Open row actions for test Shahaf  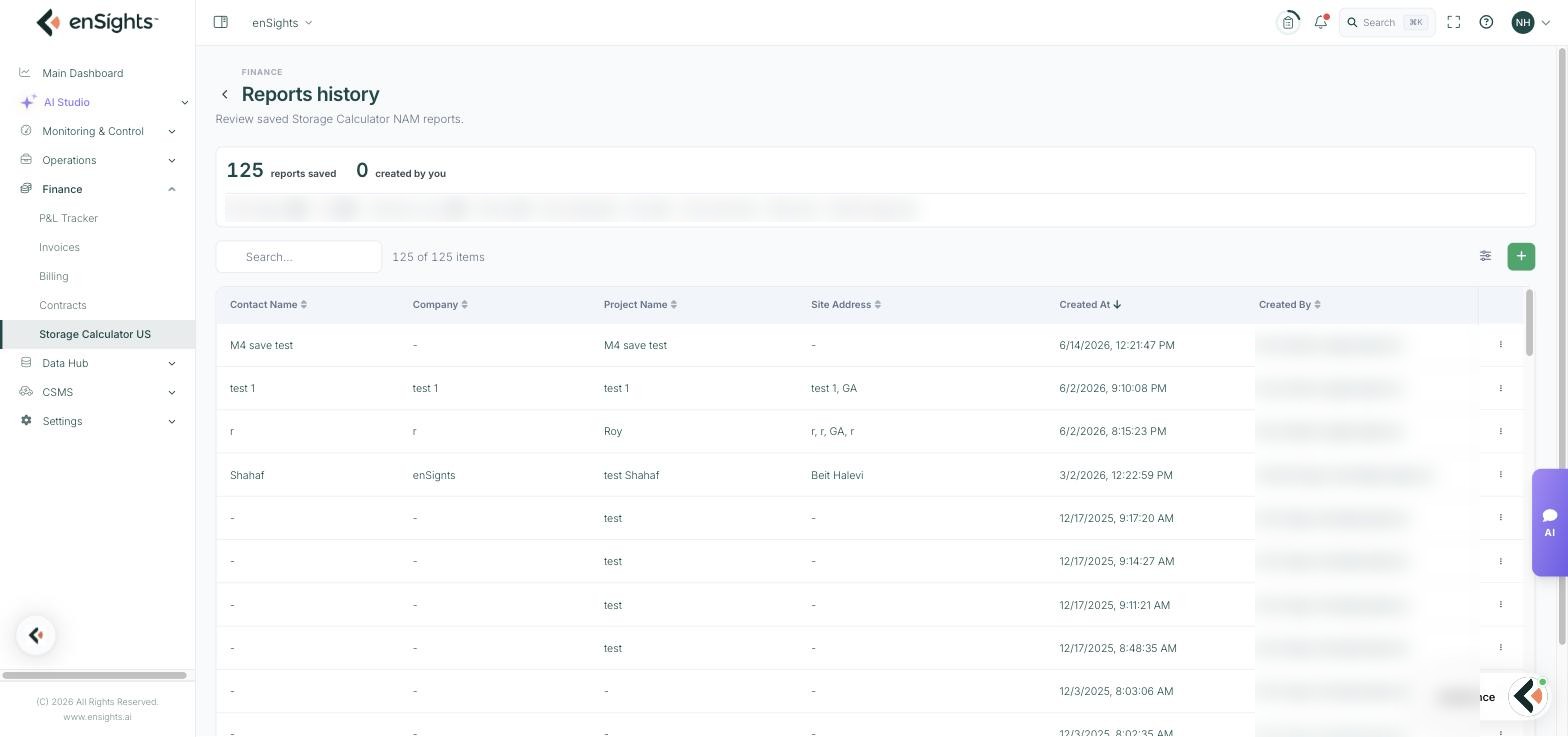point(1500,474)
